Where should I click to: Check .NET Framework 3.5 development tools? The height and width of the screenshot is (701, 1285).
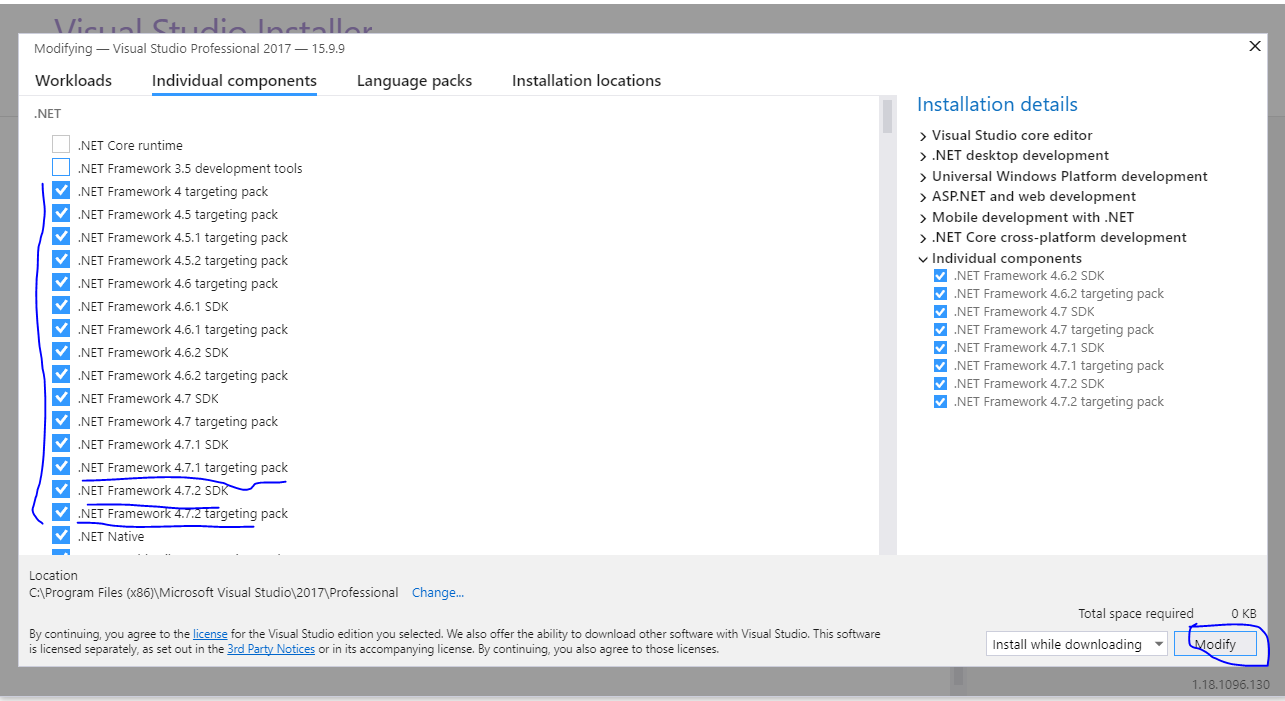pyautogui.click(x=60, y=167)
